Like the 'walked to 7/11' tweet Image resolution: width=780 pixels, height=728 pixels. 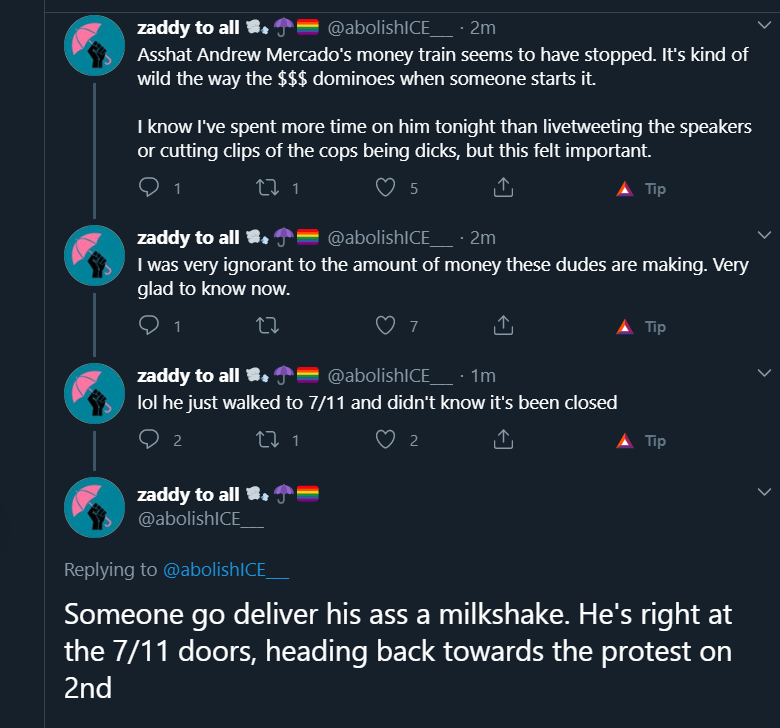pos(385,439)
